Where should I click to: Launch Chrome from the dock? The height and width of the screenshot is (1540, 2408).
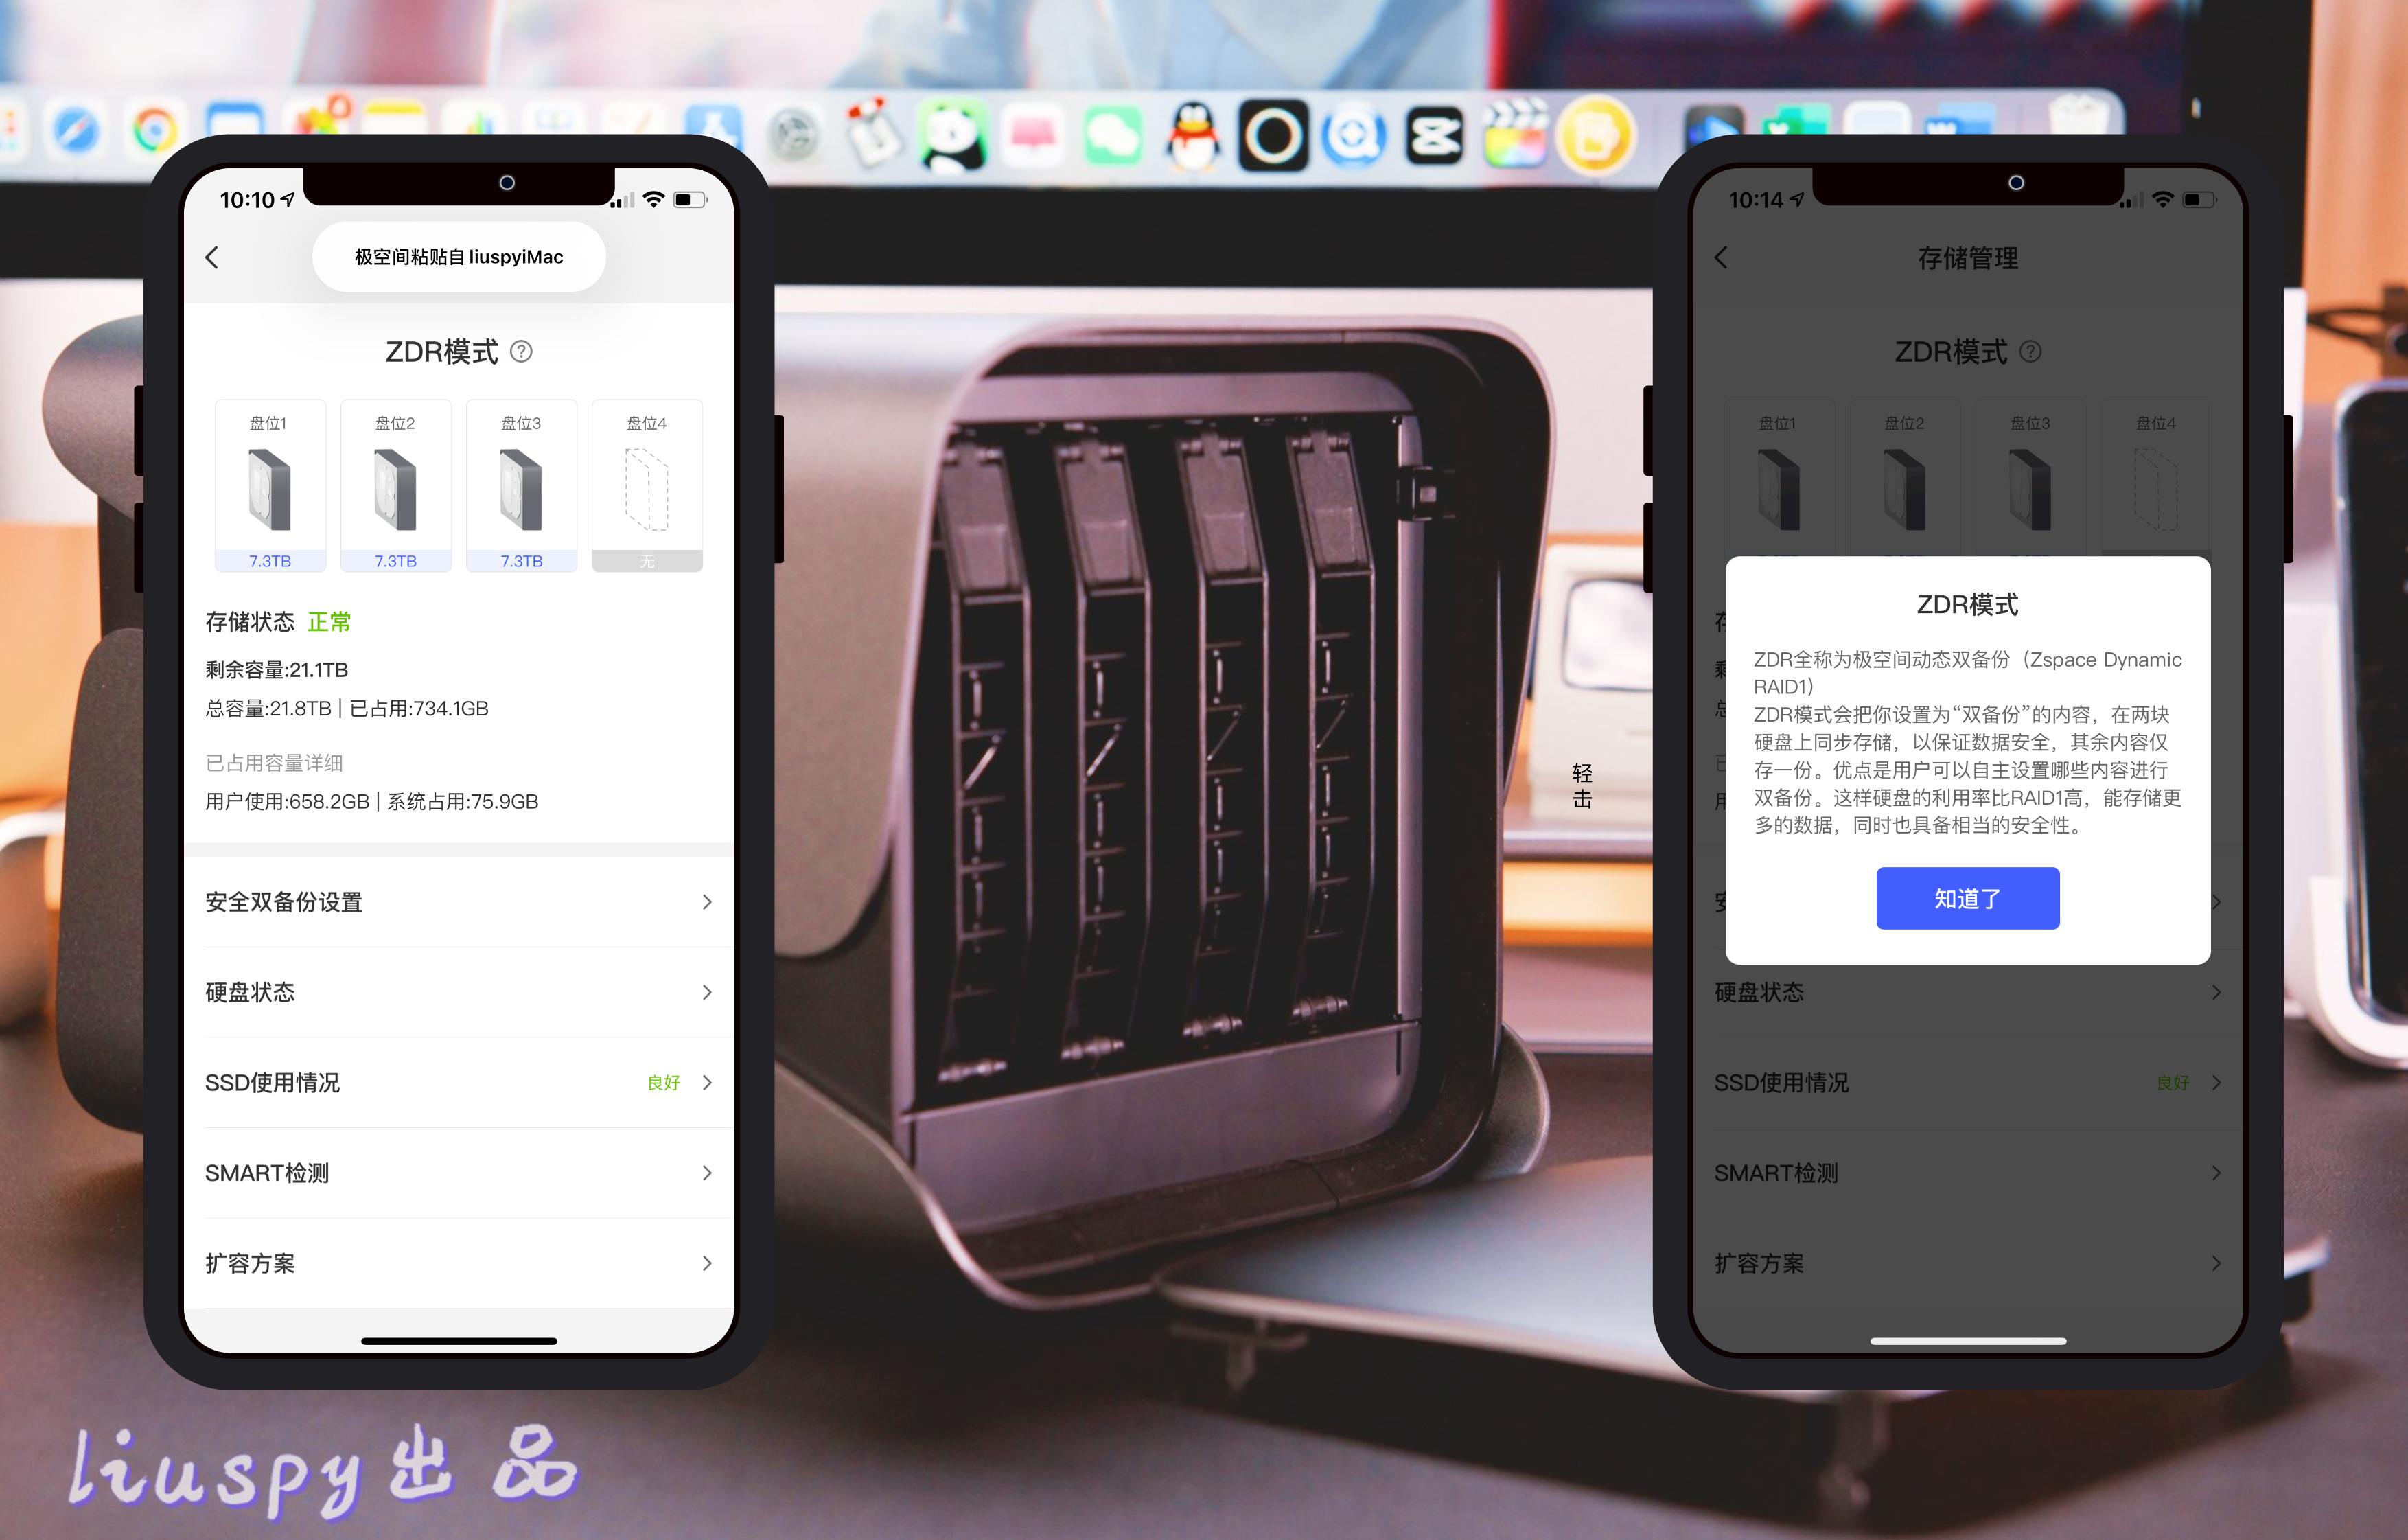[x=155, y=130]
